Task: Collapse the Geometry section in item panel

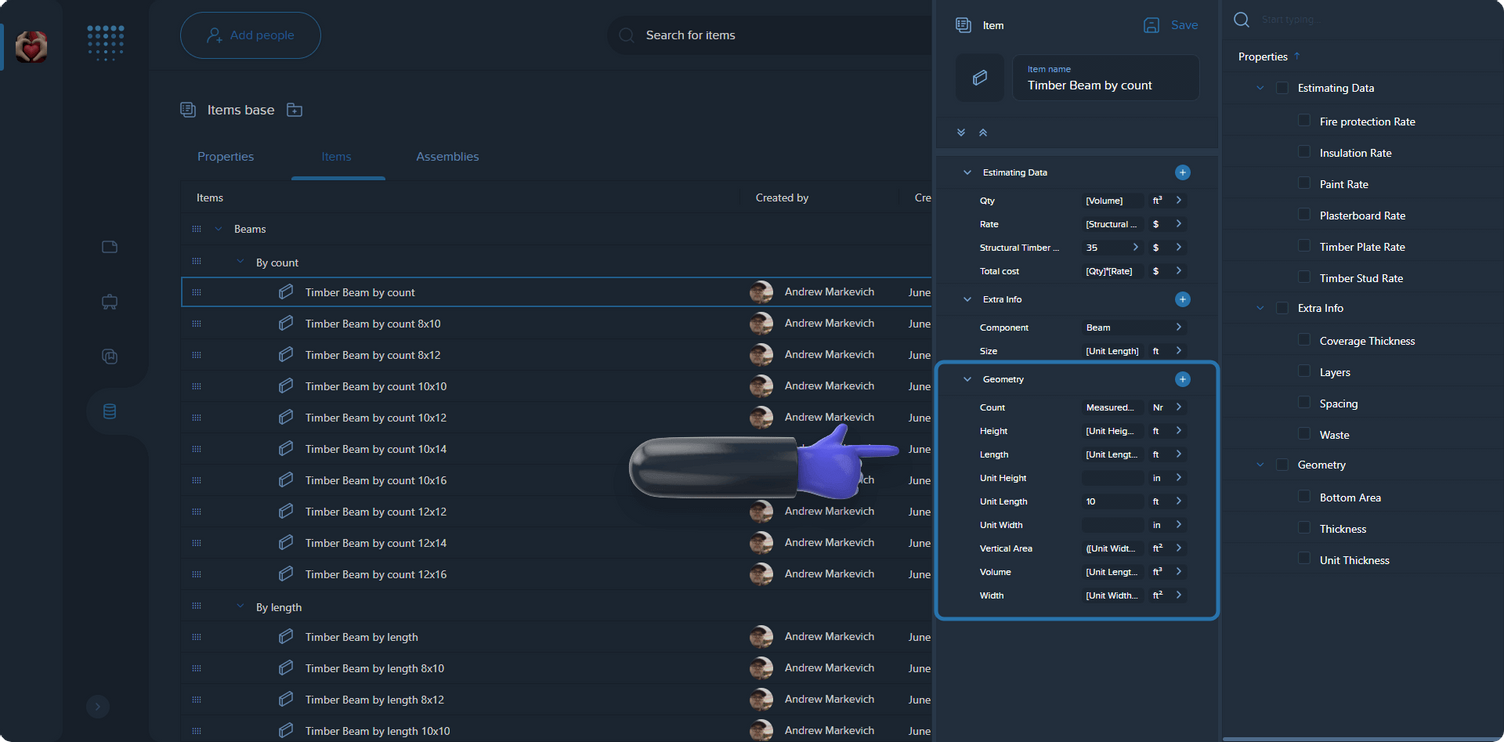Action: click(x=967, y=379)
